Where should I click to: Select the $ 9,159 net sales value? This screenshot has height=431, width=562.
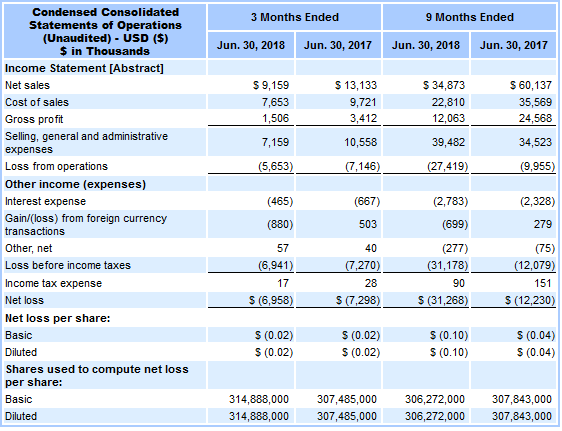271,85
